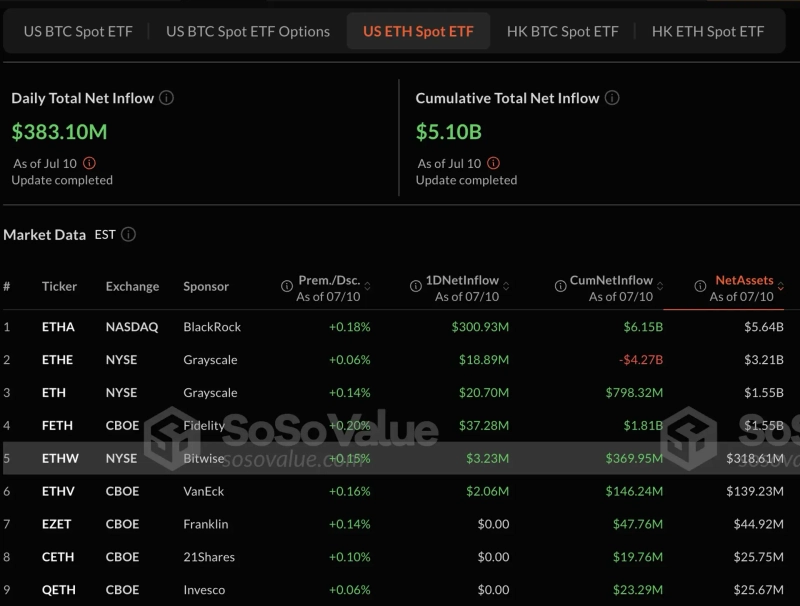Open the FETH ticker link
The height and width of the screenshot is (606, 800).
(57, 426)
